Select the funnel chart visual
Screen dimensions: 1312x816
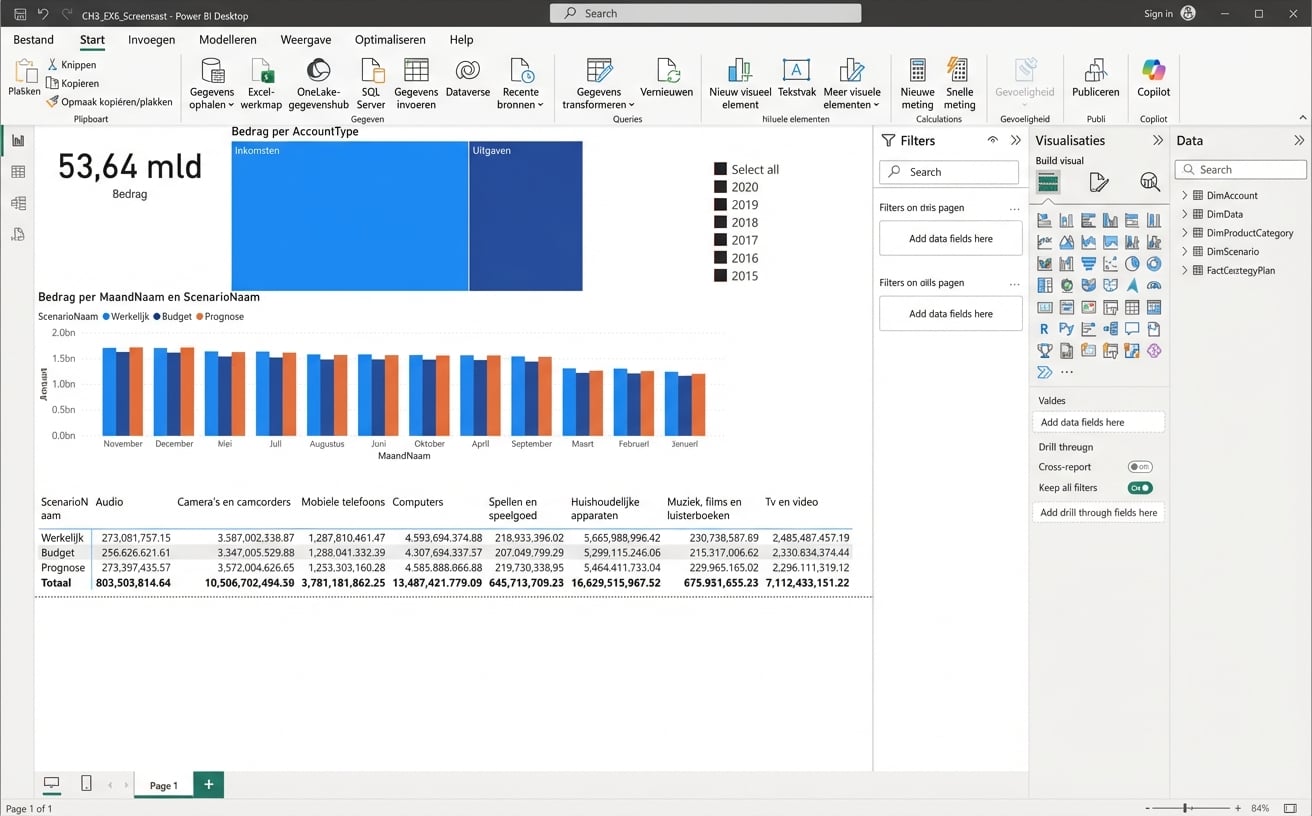[1089, 263]
